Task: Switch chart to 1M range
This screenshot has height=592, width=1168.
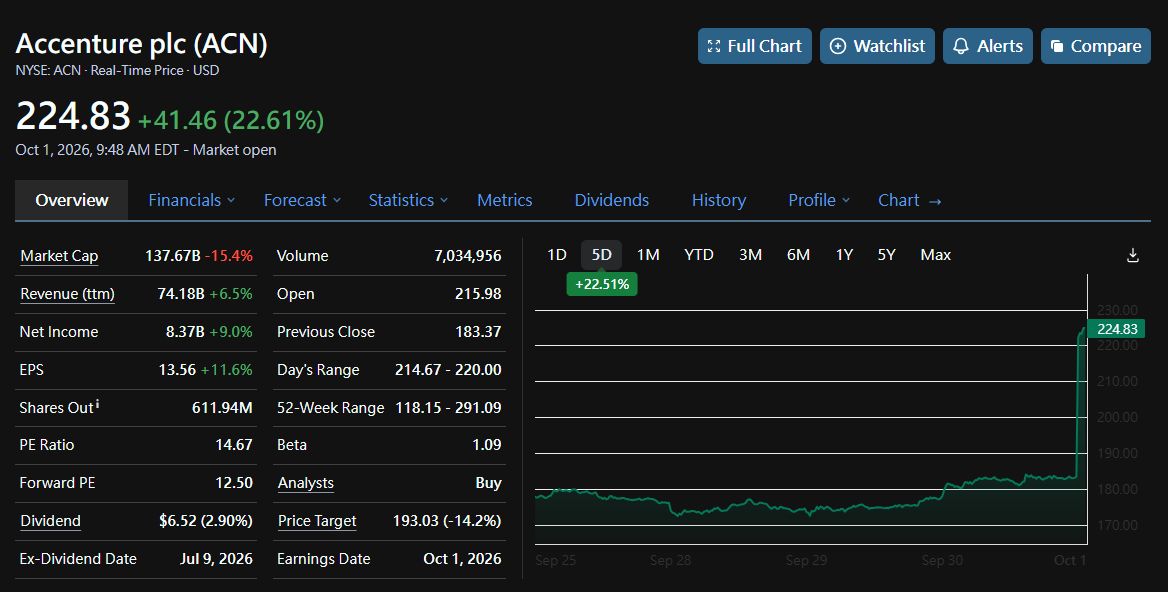Action: click(x=648, y=255)
